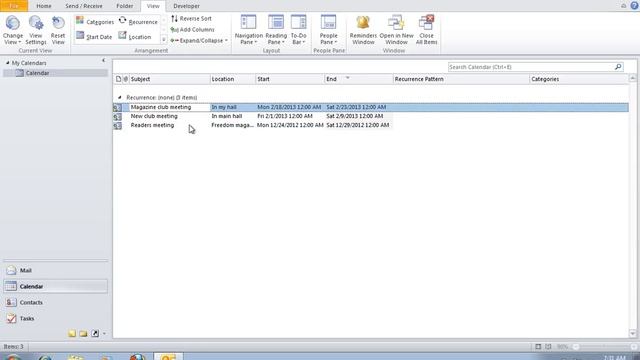Open the Expand/Collapse dropdown

click(x=199, y=40)
